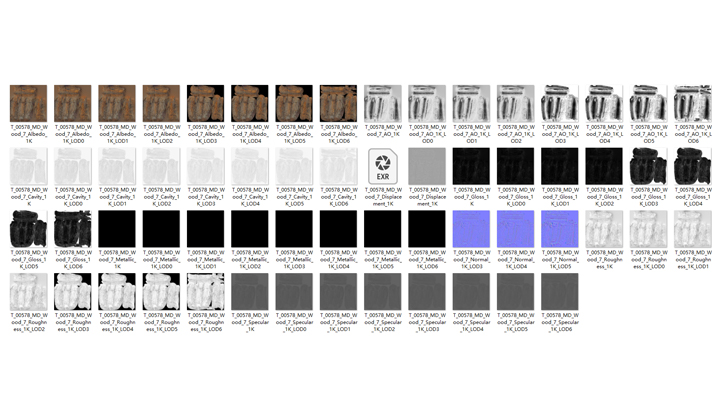Open the Normal_1K_LOD5 normal map thumbnail

(x=560, y=229)
